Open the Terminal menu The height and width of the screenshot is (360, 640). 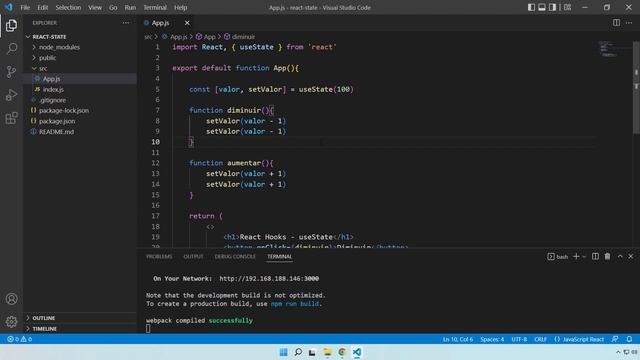tap(155, 7)
